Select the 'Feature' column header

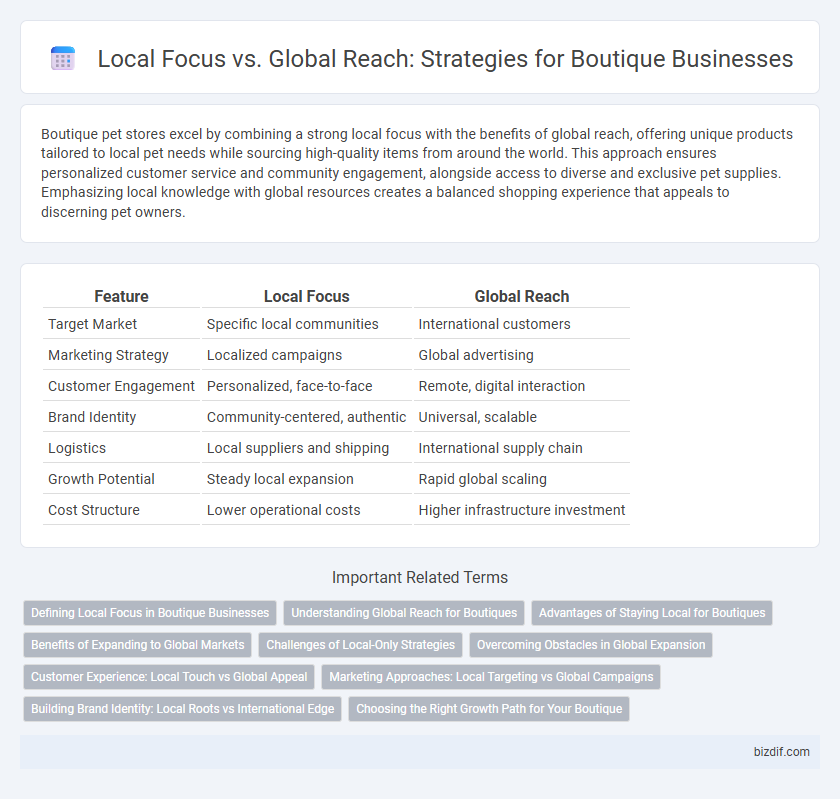click(121, 296)
